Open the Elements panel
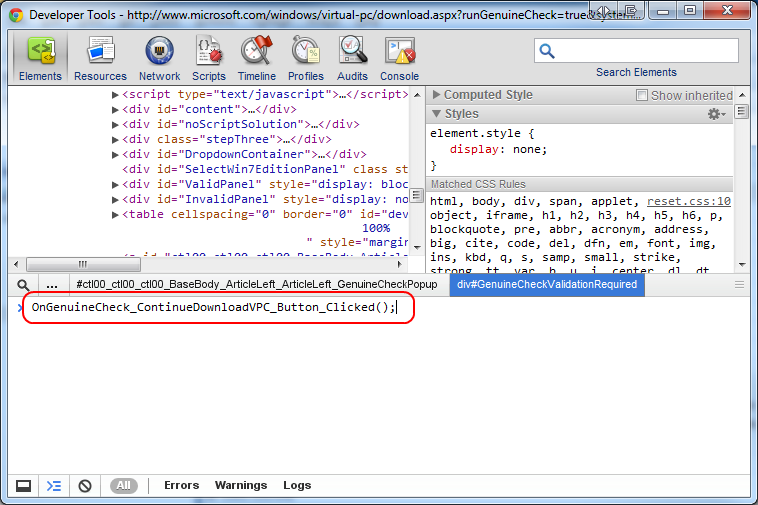 (x=40, y=58)
